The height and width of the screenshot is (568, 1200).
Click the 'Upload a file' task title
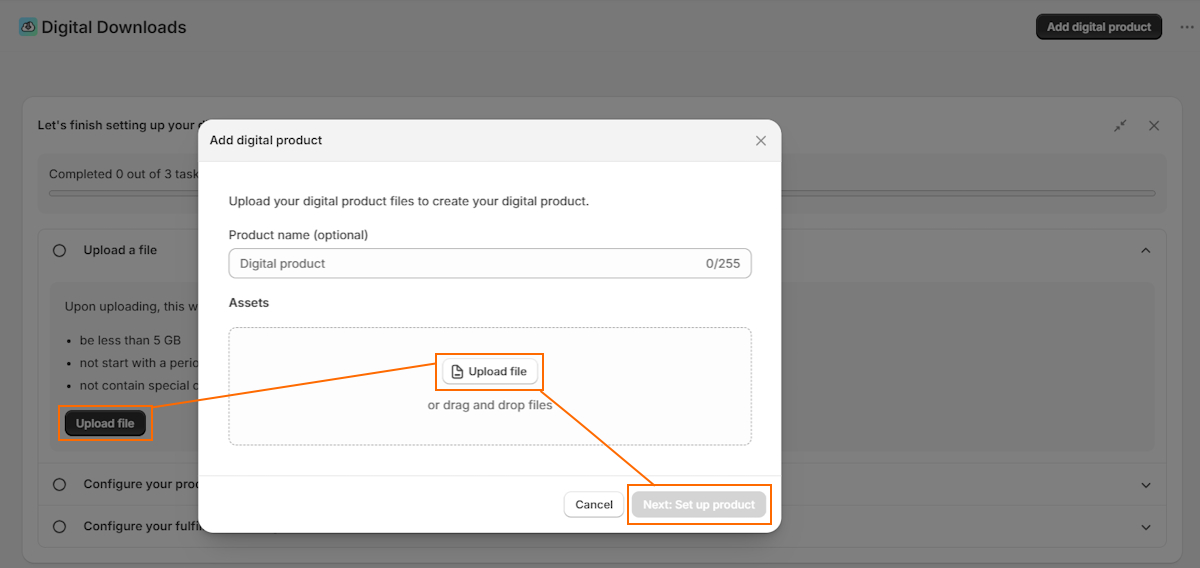(x=120, y=250)
